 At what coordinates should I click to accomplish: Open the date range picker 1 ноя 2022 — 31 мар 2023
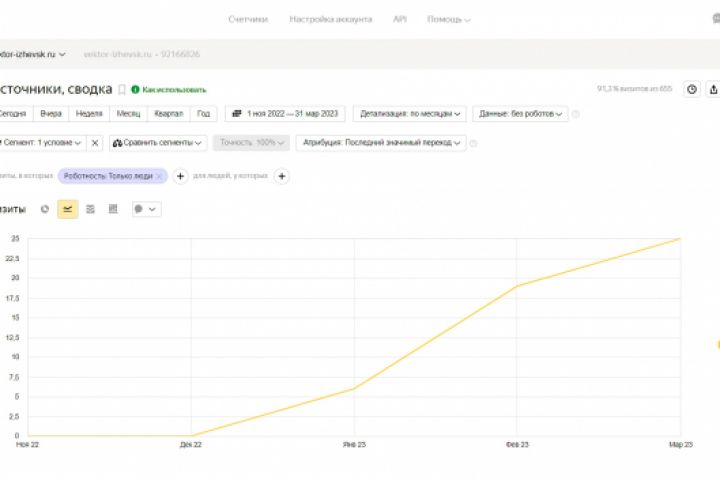pyautogui.click(x=285, y=113)
